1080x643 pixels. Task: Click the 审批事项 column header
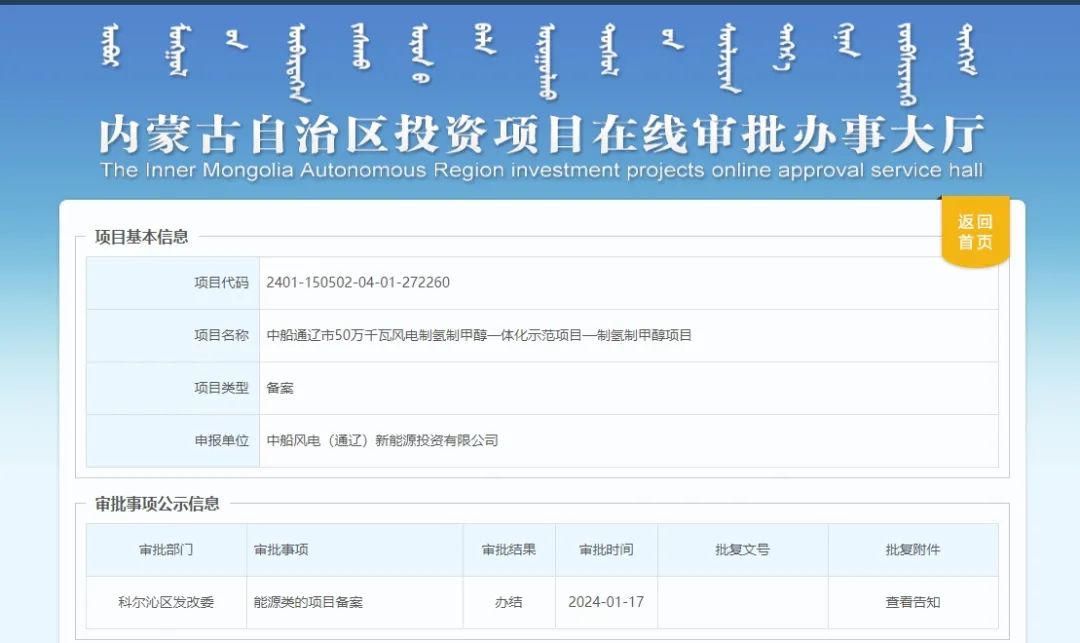coord(281,550)
